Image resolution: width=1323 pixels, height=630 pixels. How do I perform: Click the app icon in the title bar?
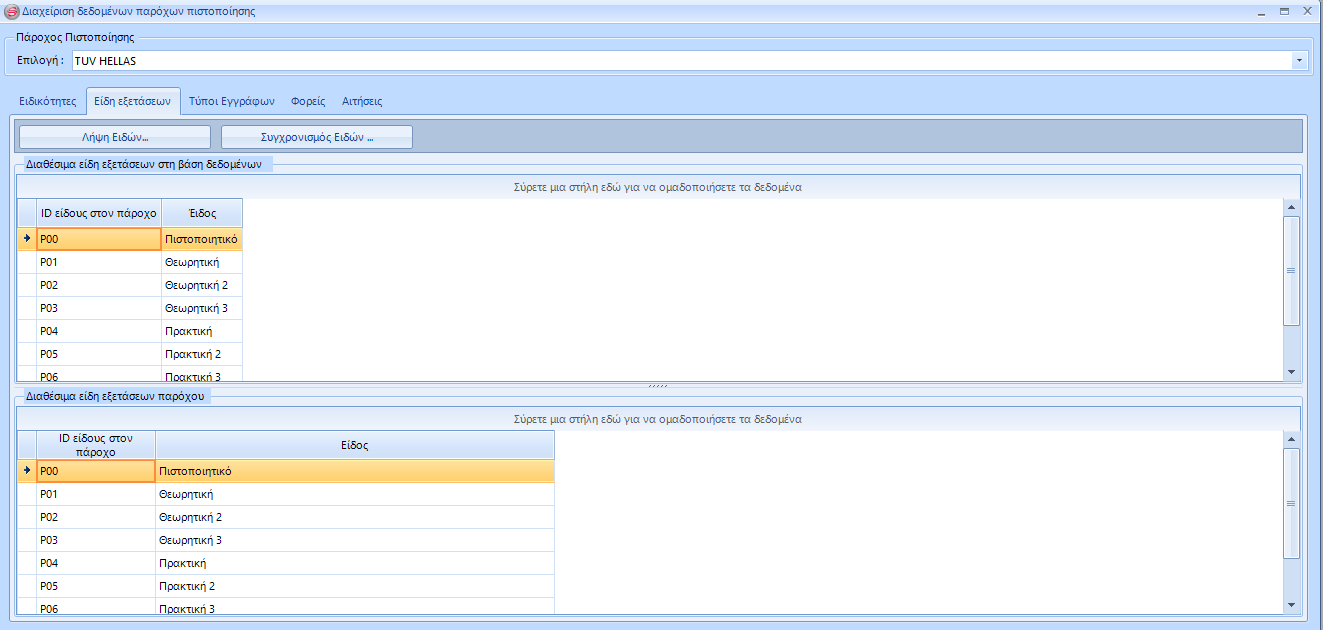click(x=11, y=11)
